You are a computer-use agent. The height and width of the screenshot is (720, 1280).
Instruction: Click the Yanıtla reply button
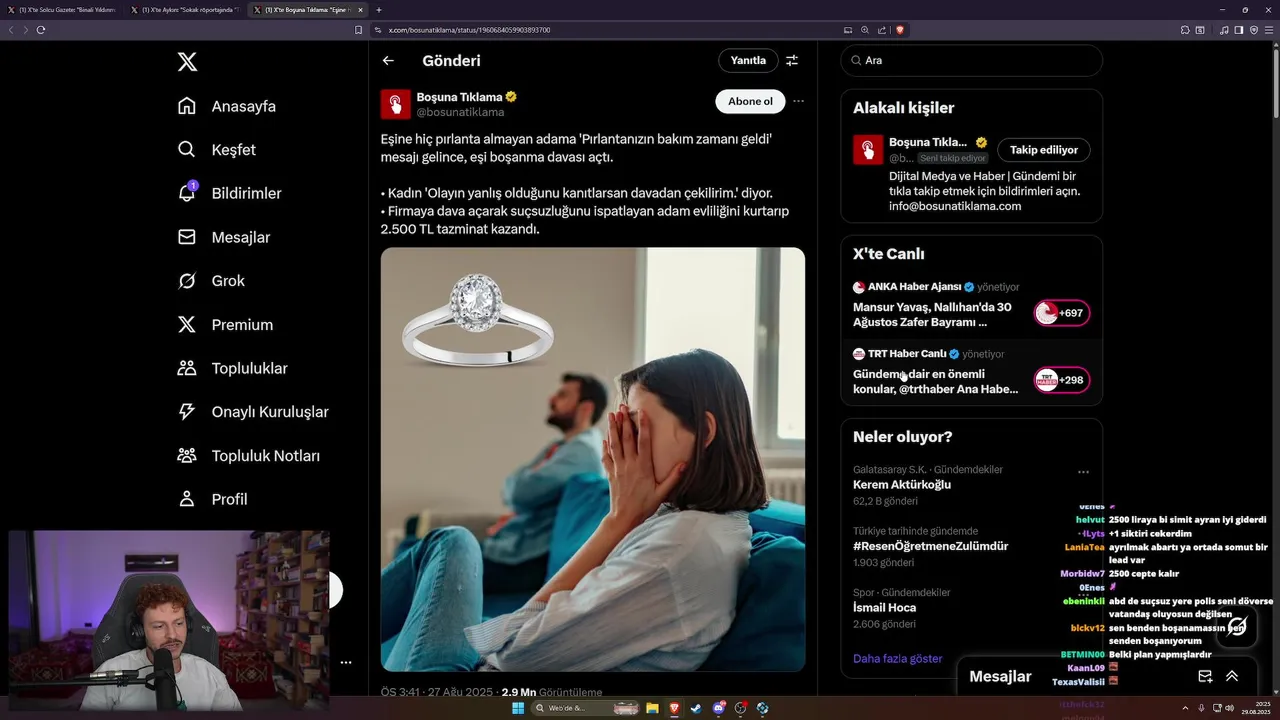coord(748,60)
